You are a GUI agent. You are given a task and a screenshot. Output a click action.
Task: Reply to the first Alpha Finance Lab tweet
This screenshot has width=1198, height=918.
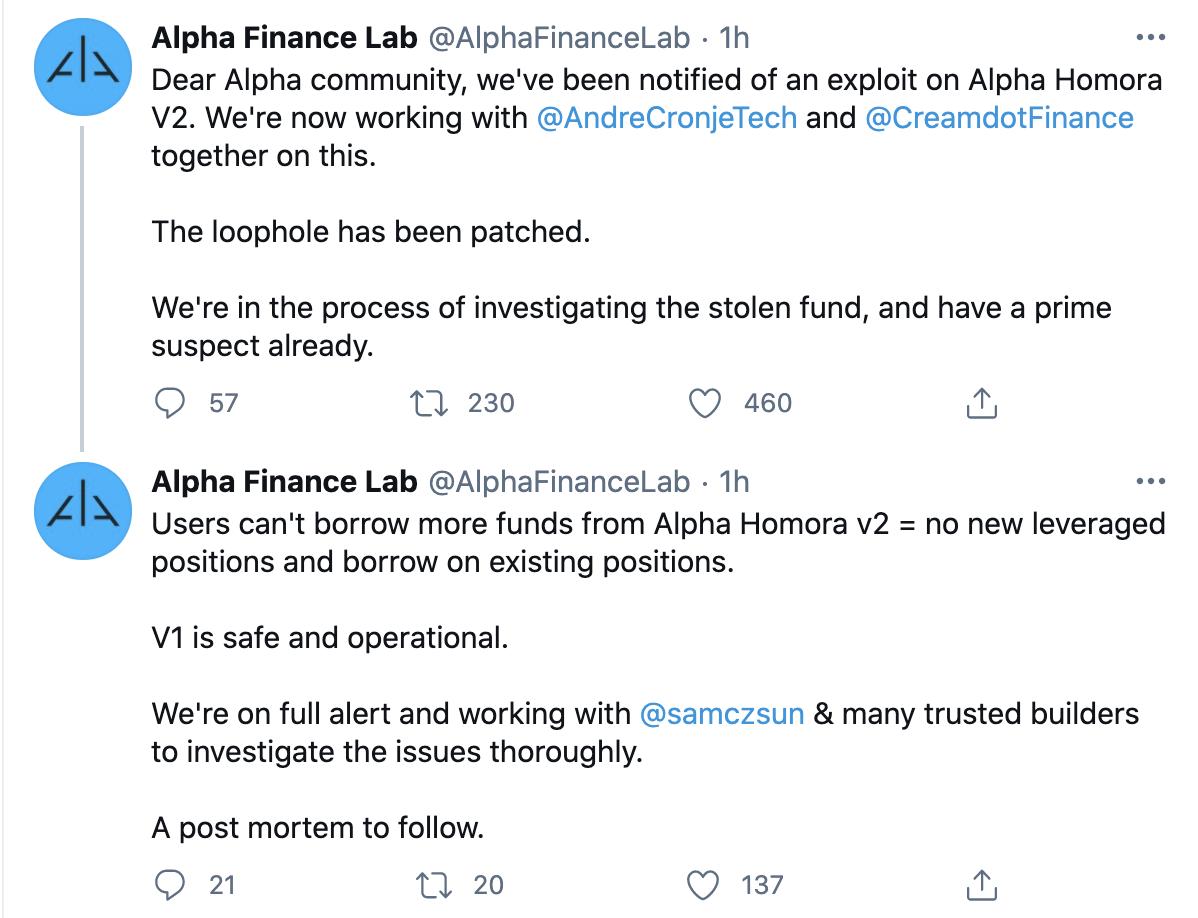(173, 403)
